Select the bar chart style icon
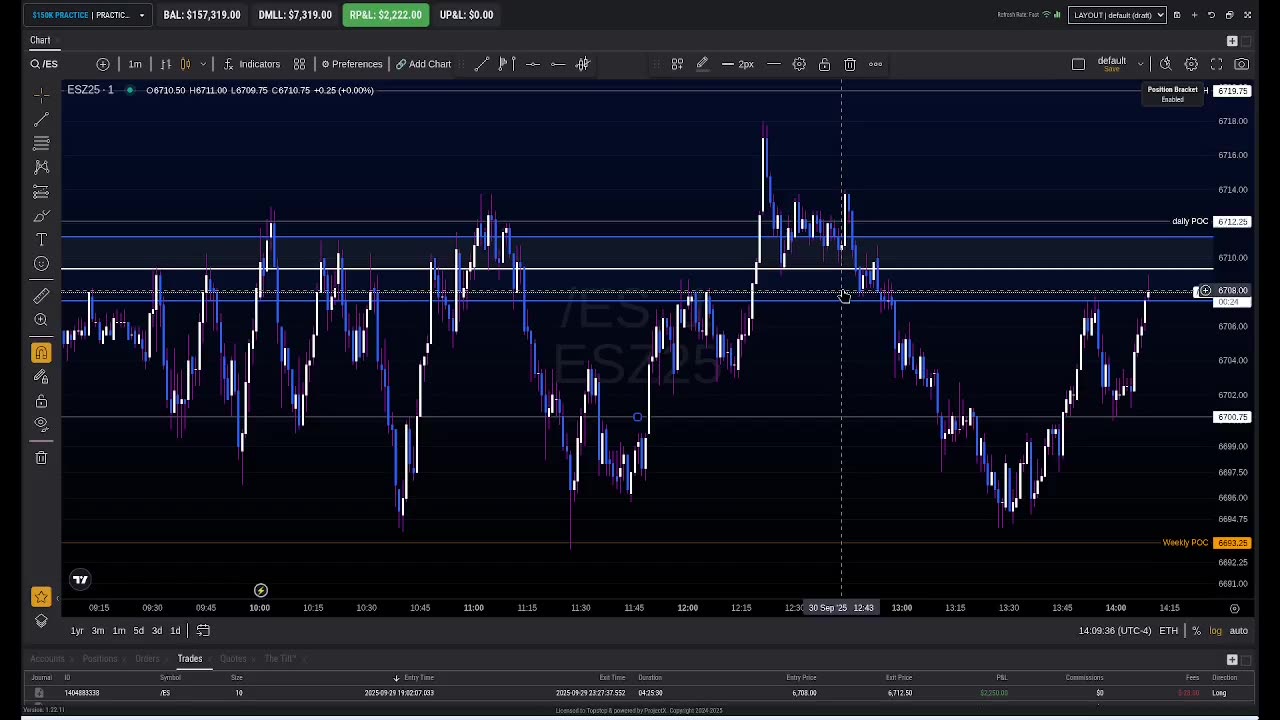The height and width of the screenshot is (720, 1280). 166,64
